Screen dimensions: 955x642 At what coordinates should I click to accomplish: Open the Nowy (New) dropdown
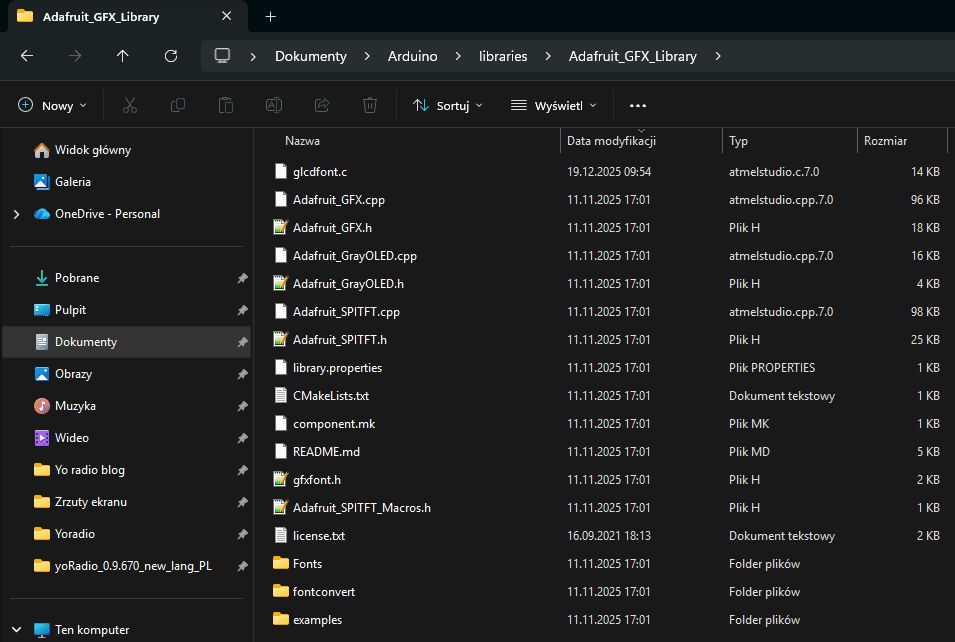[x=53, y=105]
